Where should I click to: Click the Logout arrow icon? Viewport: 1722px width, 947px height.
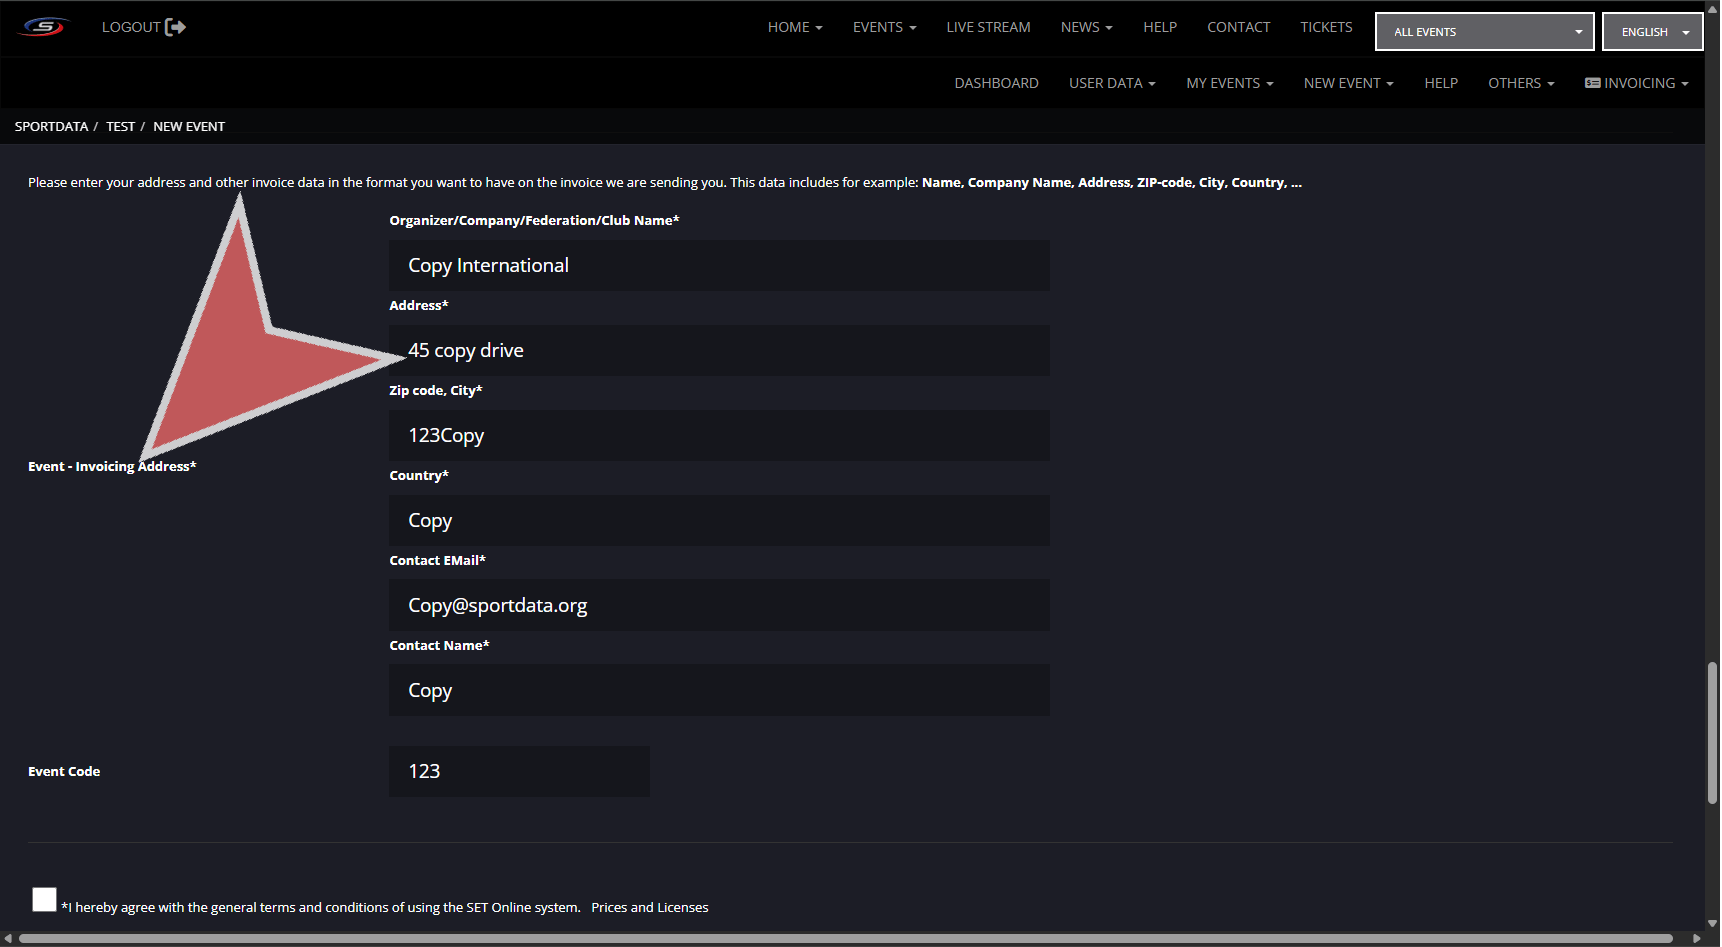(176, 27)
